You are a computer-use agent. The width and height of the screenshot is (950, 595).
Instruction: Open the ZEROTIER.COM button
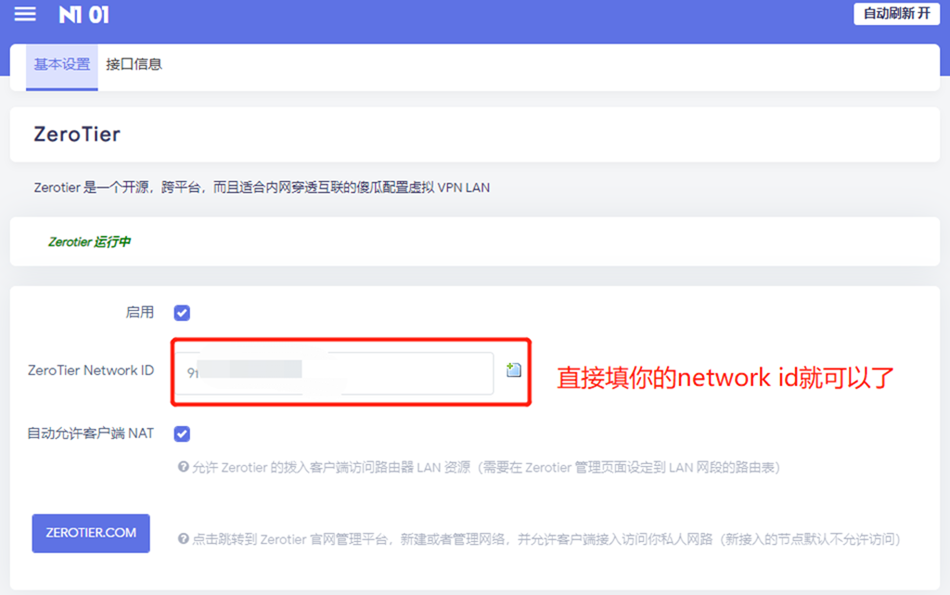91,533
